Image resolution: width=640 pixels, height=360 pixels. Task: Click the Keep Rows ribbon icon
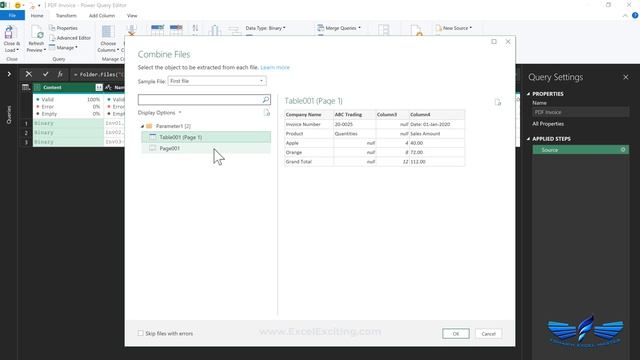157,29
